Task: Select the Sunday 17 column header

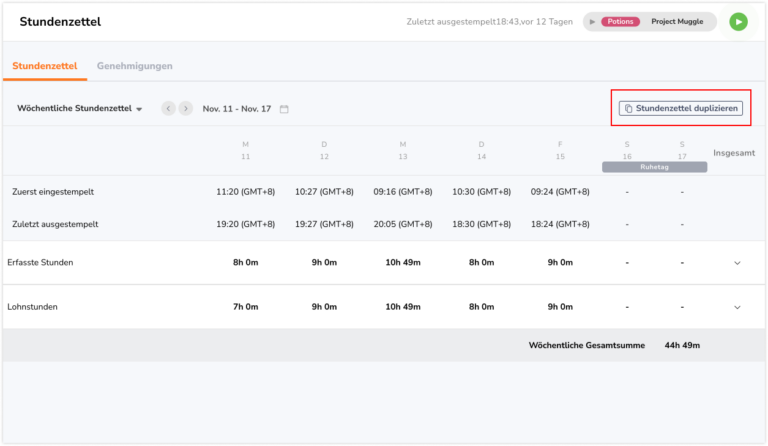Action: tap(682, 150)
